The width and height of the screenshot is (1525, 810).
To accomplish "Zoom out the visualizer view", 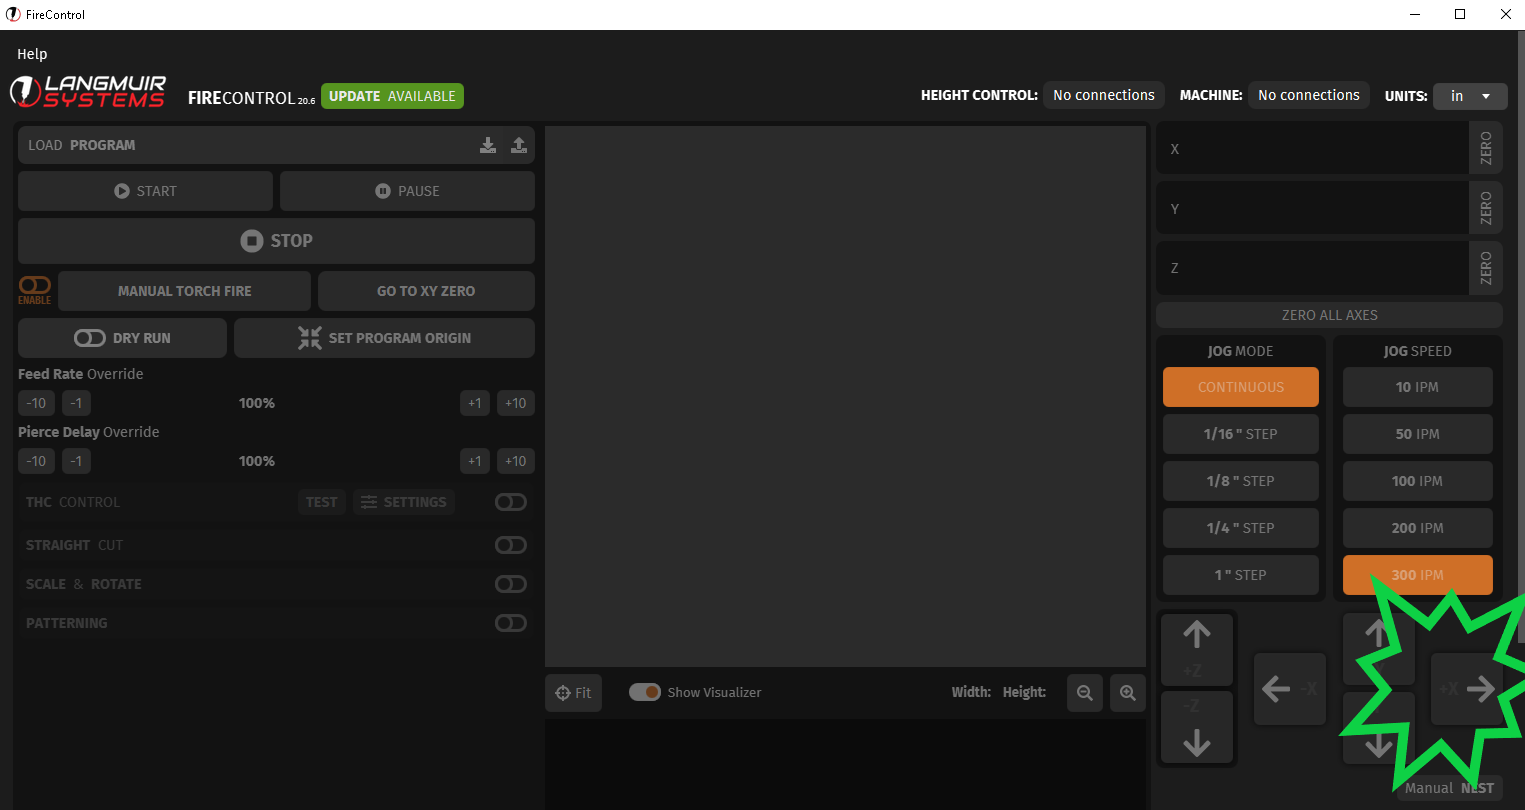I will [x=1084, y=693].
